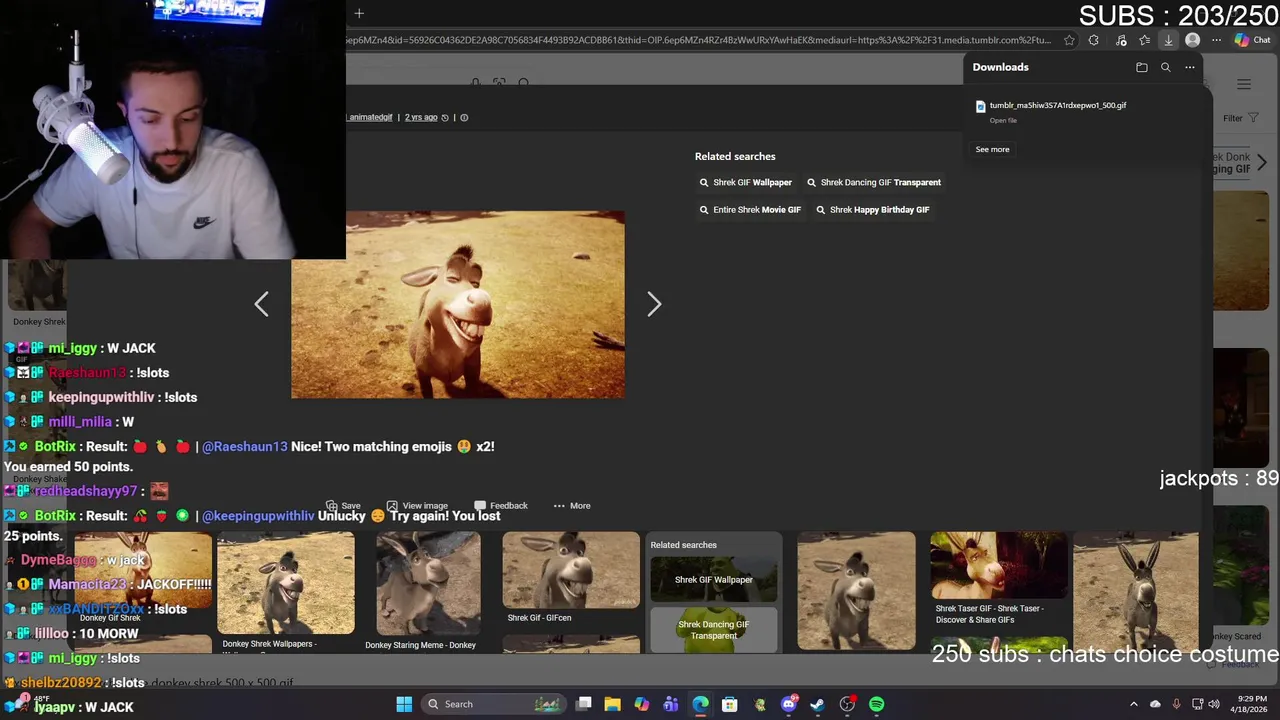Open the animatedgif source link
1280x720 pixels.
pyautogui.click(x=370, y=117)
